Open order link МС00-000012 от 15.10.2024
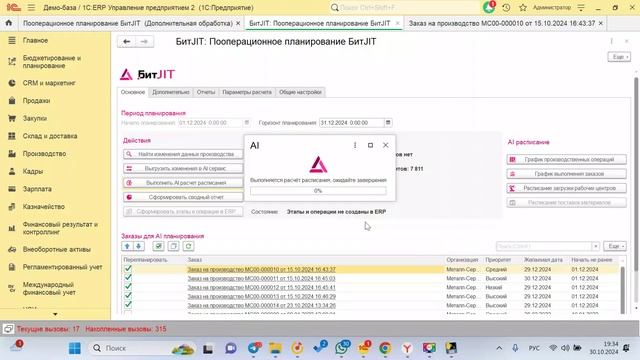640x360 pixels. (261, 287)
